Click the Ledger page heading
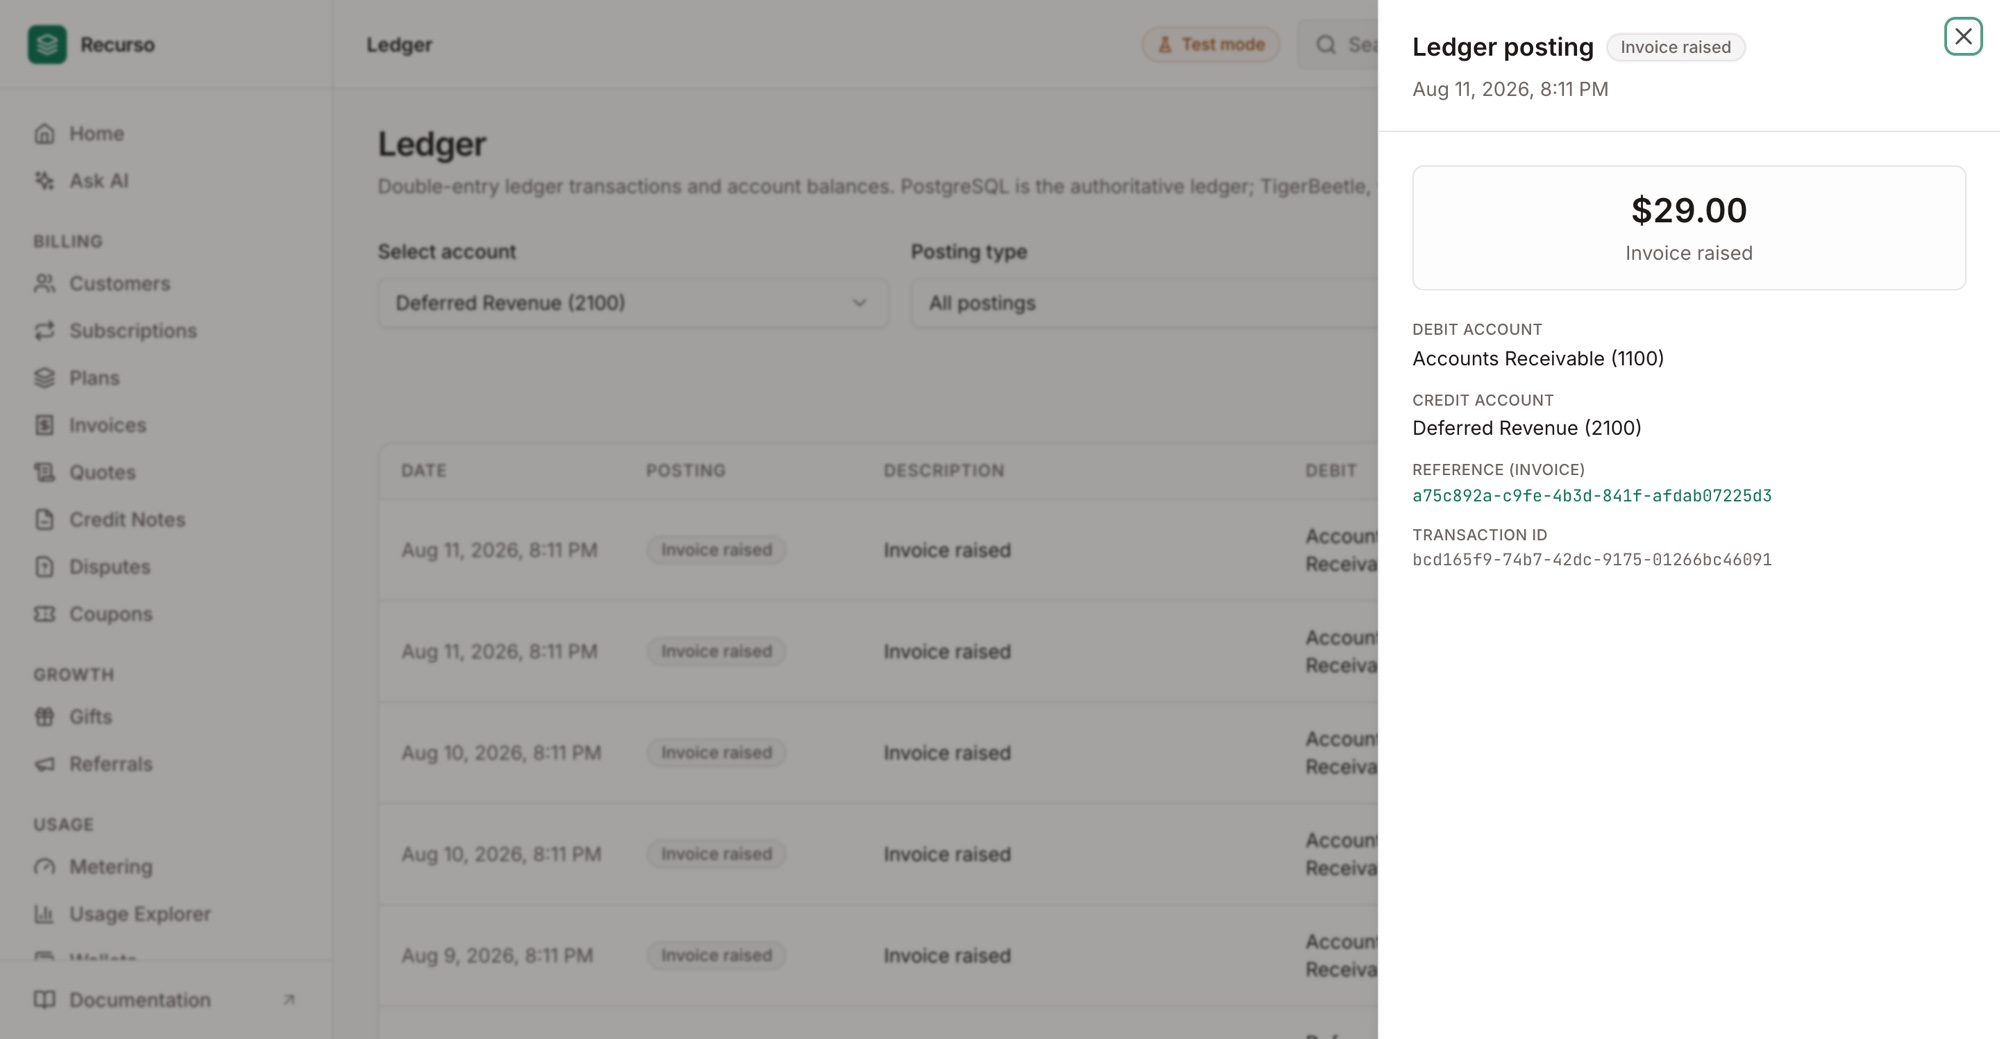Viewport: 2000px width, 1039px height. click(x=432, y=144)
